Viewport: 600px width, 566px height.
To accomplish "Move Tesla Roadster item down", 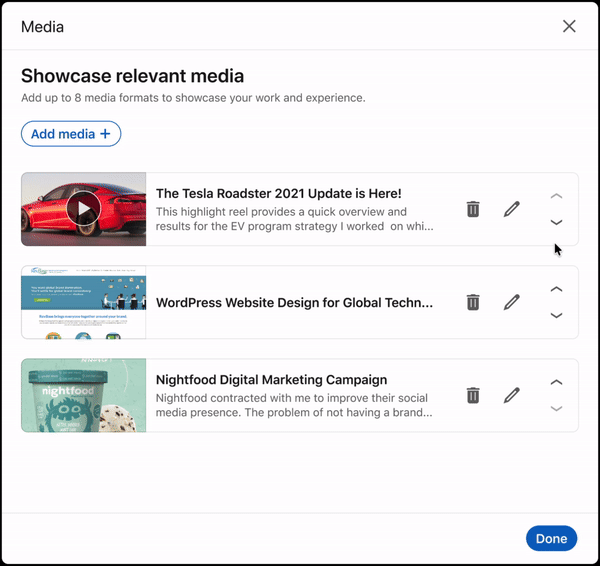I will (556, 222).
